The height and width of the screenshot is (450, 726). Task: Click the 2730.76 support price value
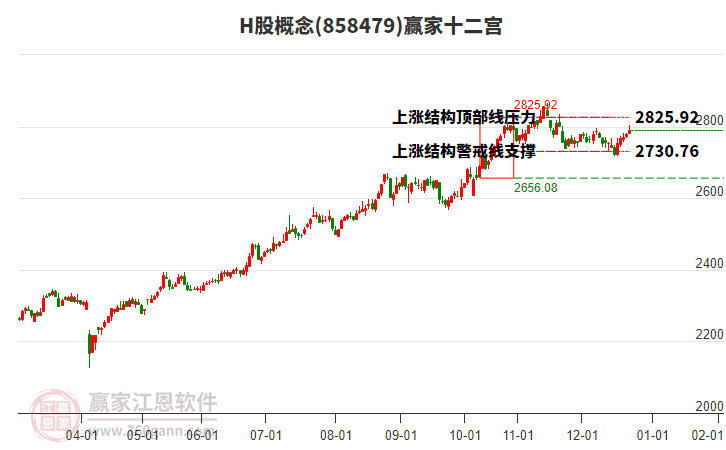click(x=667, y=151)
